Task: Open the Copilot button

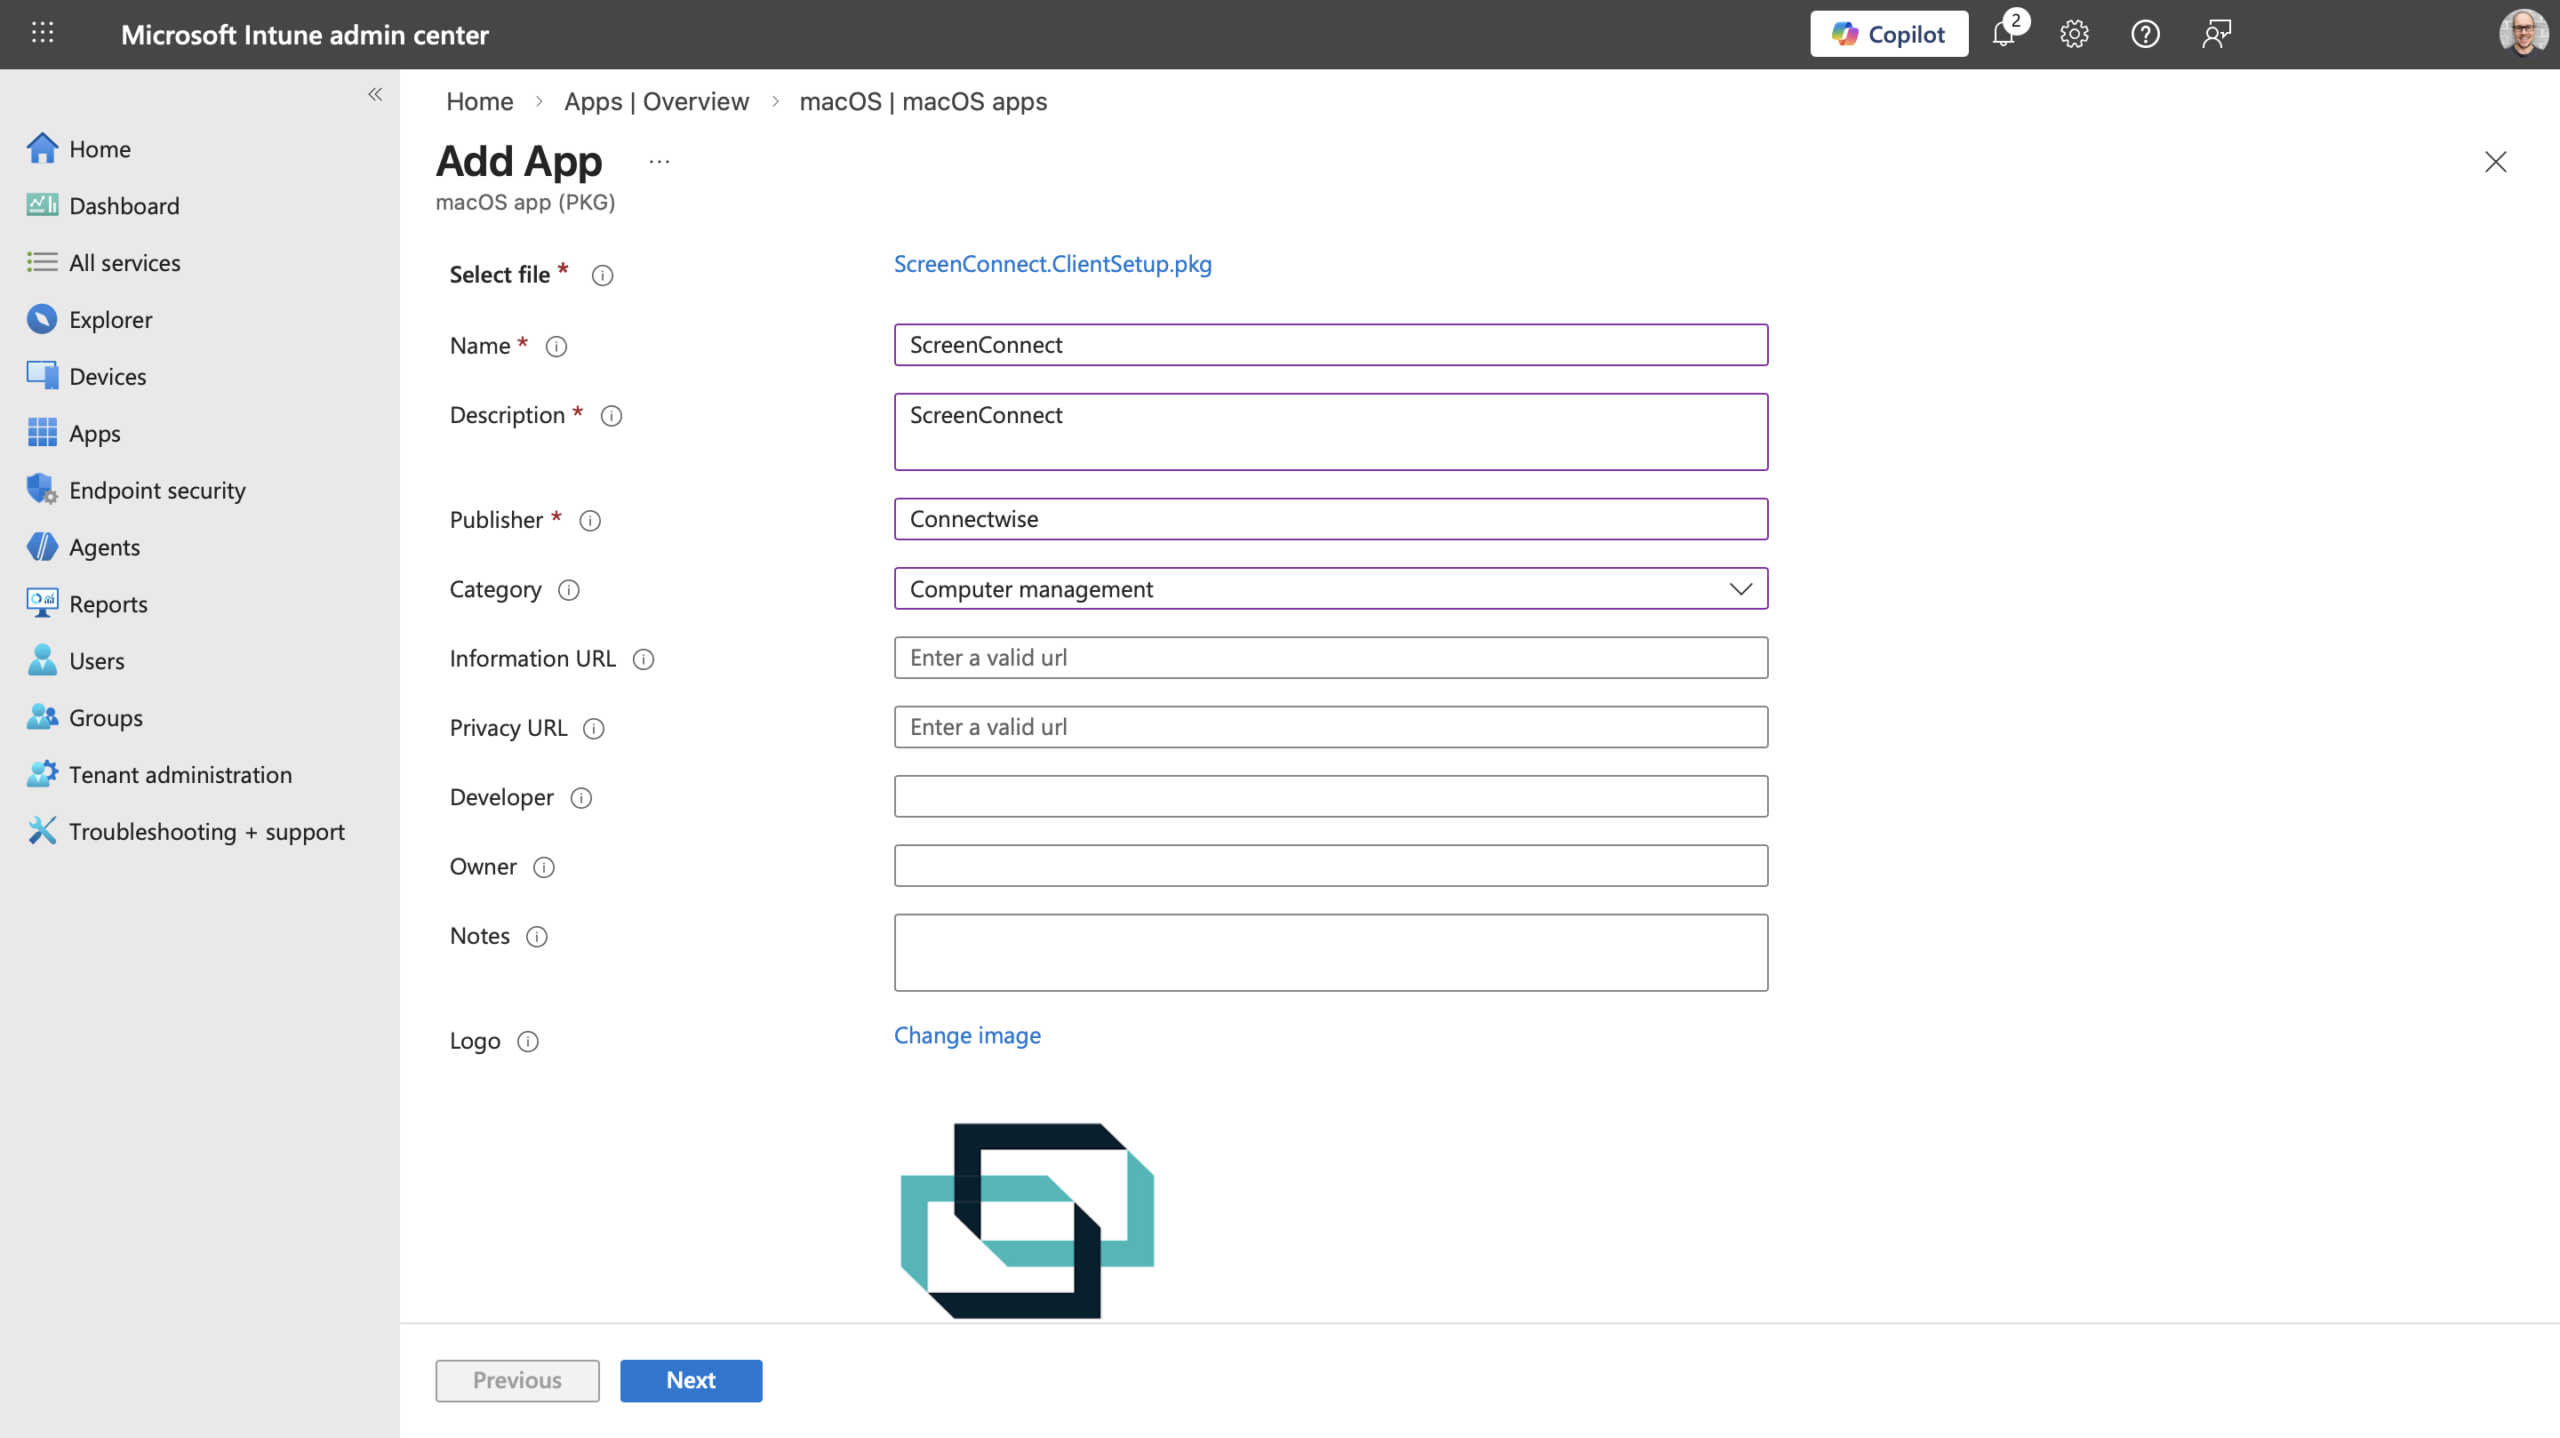Action: click(1888, 34)
